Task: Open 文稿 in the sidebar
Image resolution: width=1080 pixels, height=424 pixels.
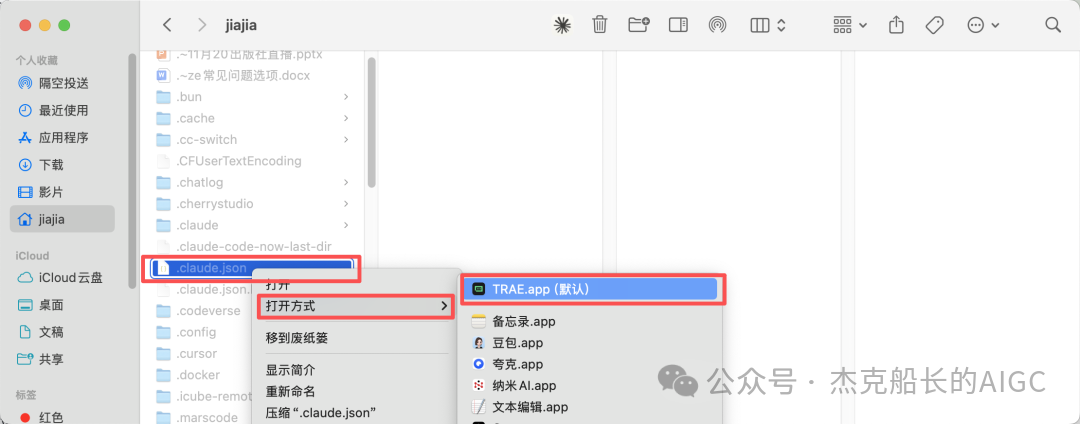Action: coord(63,332)
